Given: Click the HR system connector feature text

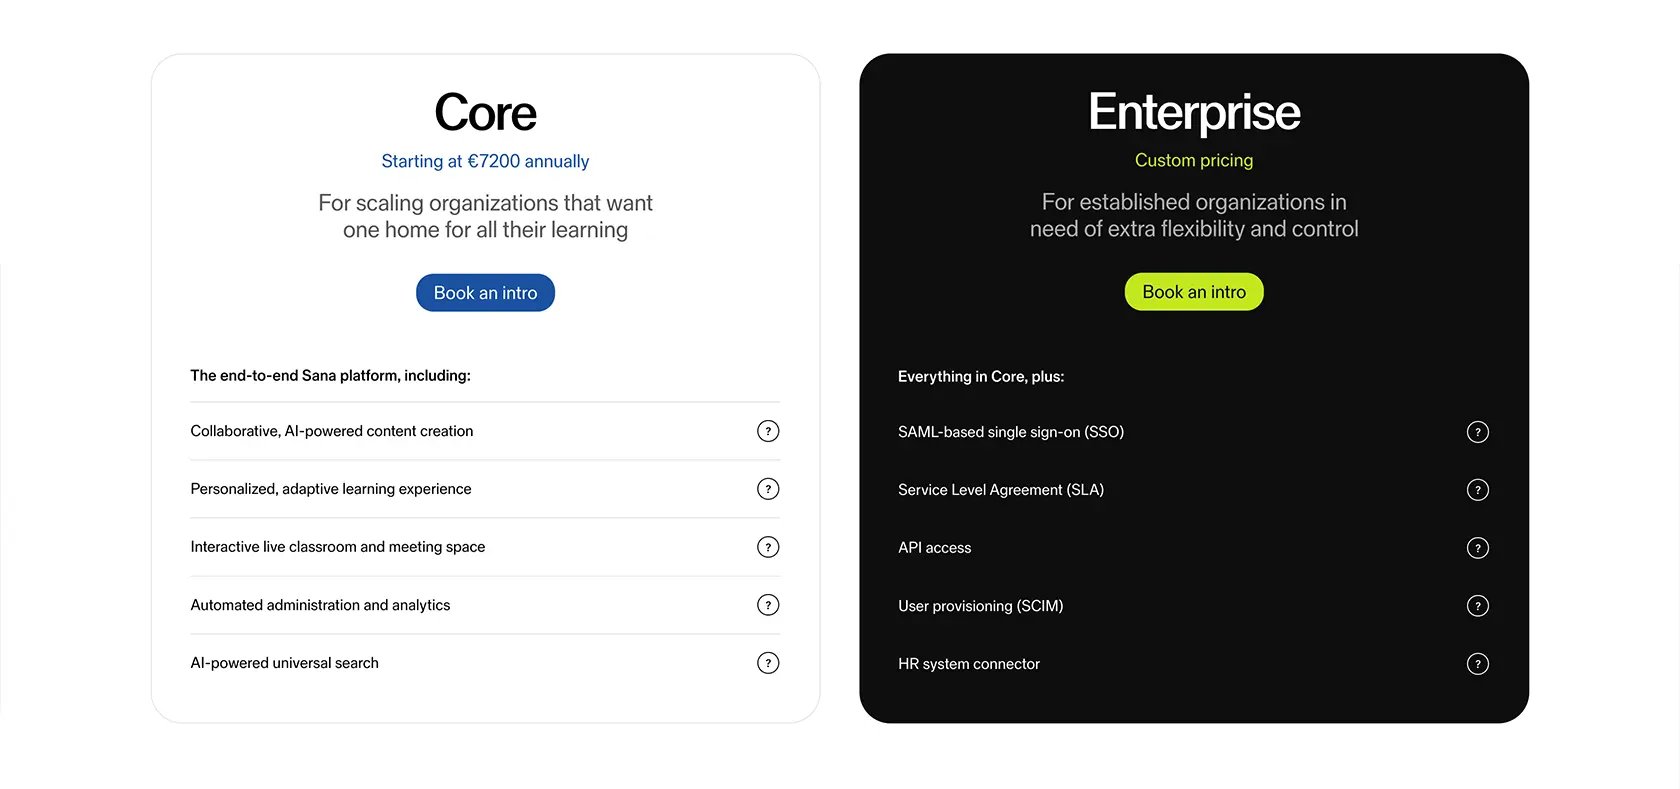Looking at the screenshot, I should [969, 664].
